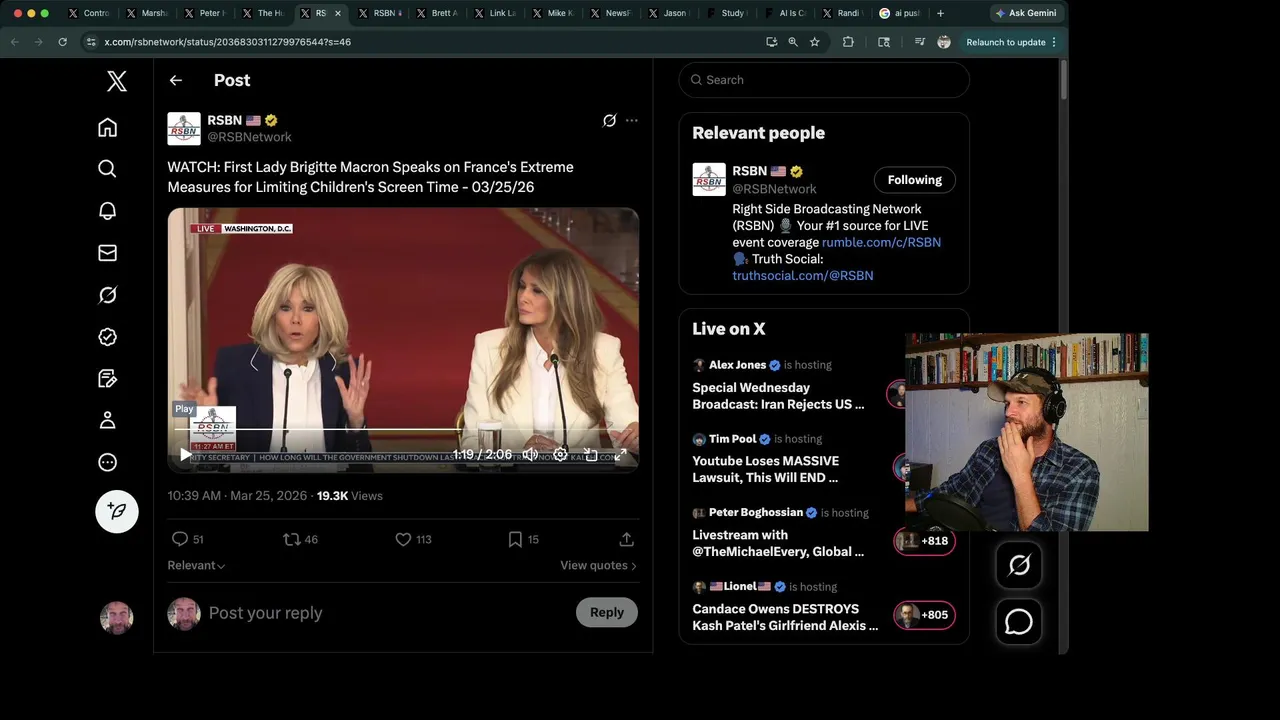Click the X Search field
Image resolution: width=1280 pixels, height=720 pixels.
(x=824, y=80)
